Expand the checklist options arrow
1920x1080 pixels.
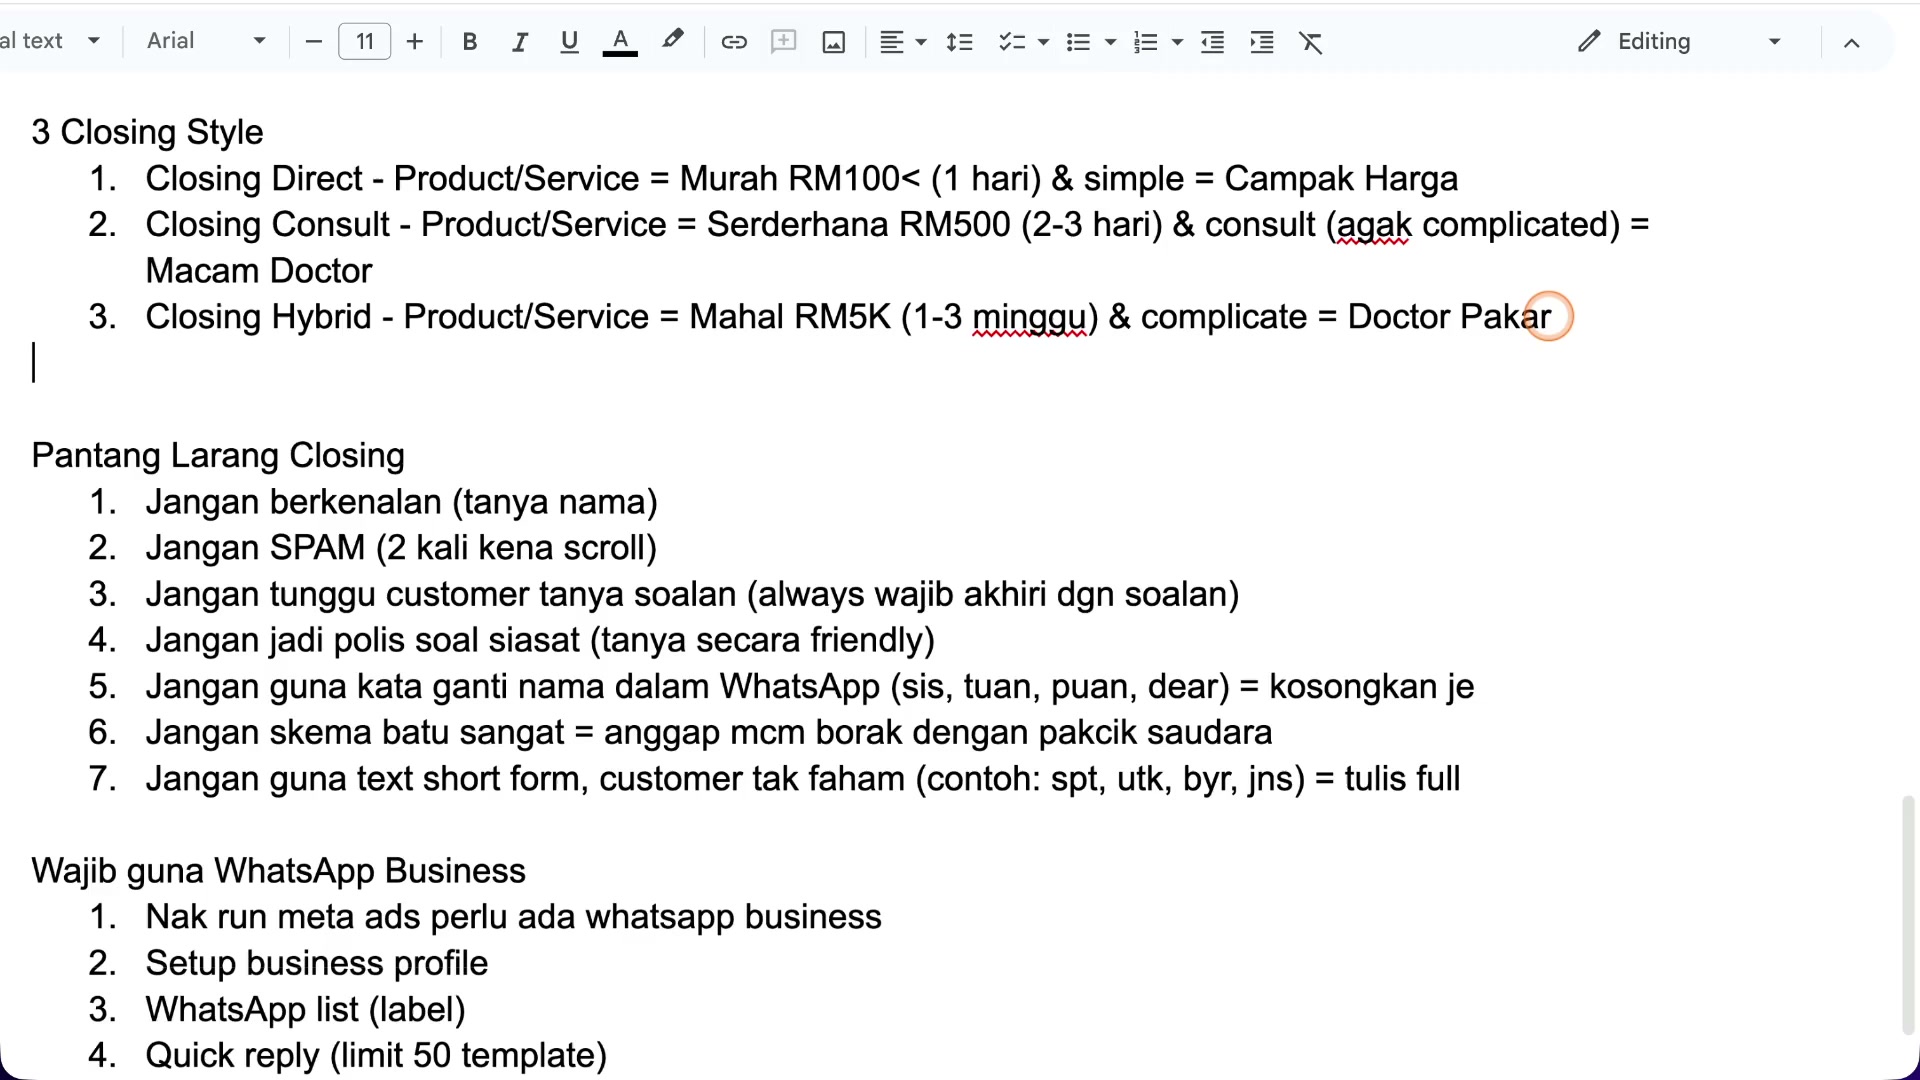pyautogui.click(x=1044, y=42)
